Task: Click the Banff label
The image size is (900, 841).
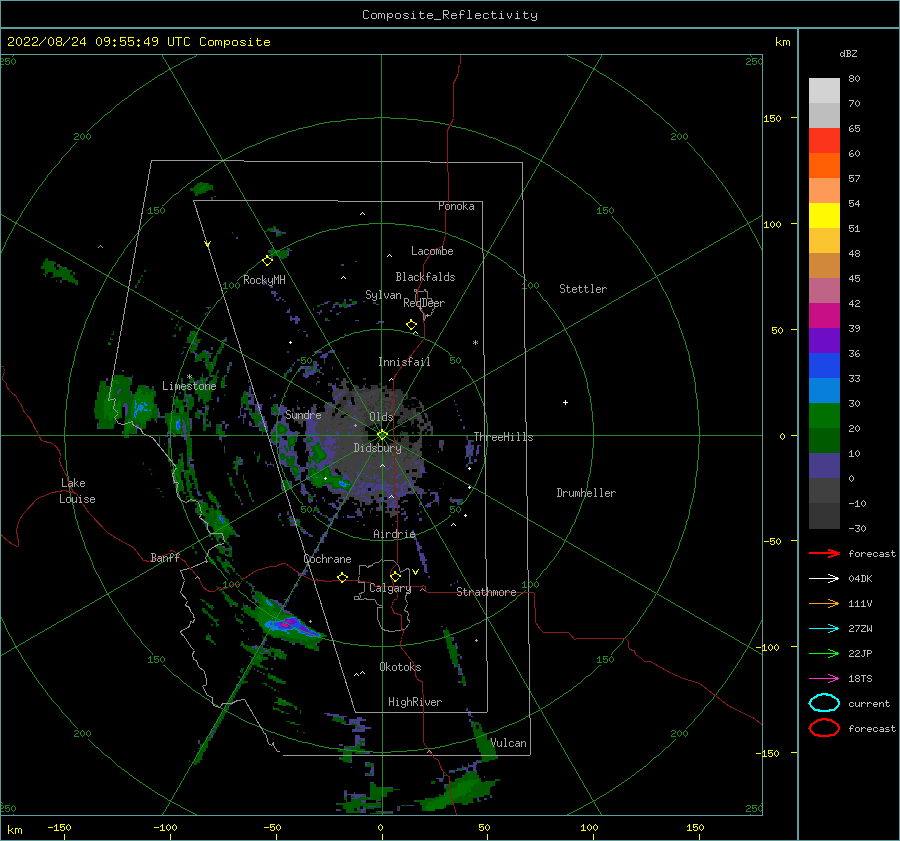Action: pyautogui.click(x=165, y=558)
